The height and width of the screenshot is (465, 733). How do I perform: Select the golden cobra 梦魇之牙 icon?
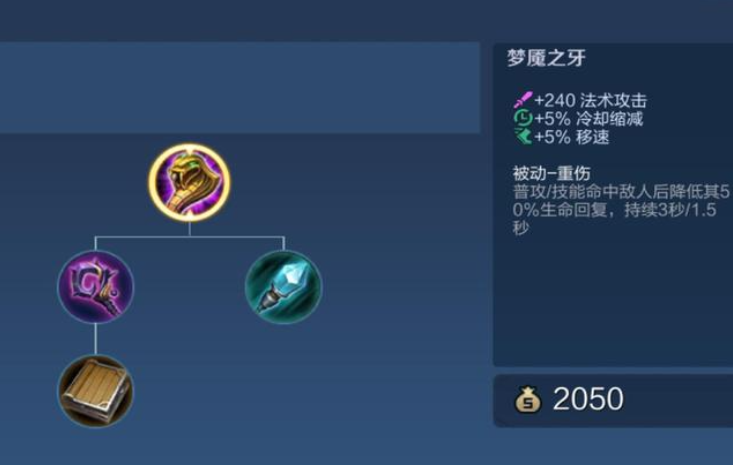(189, 182)
